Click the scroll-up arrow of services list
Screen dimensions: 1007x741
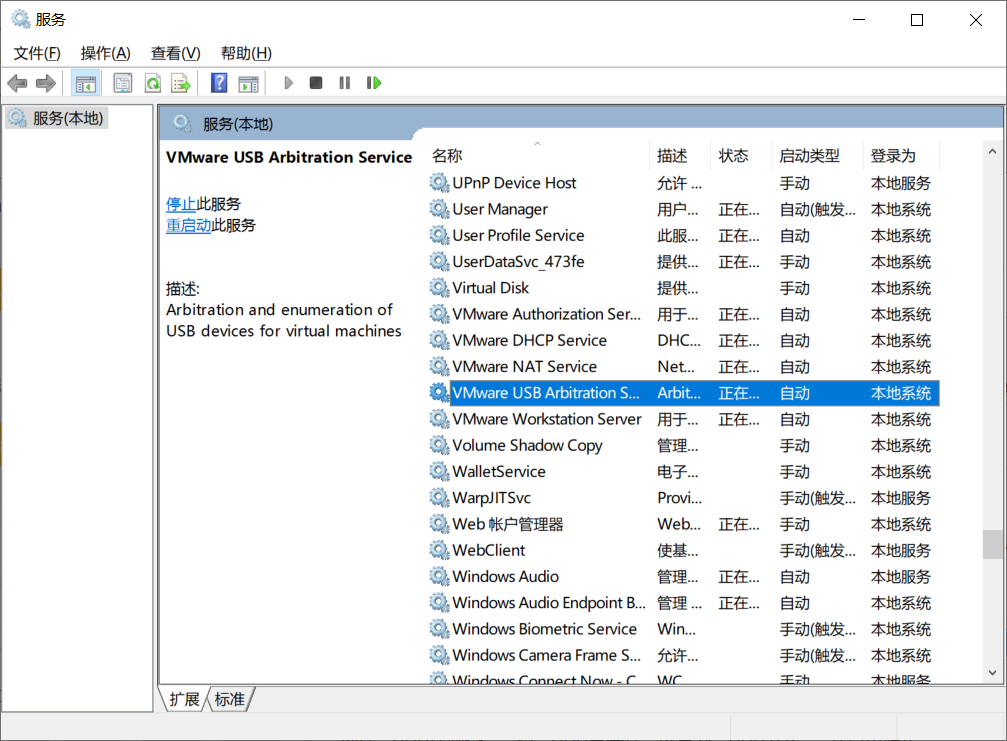[x=992, y=152]
